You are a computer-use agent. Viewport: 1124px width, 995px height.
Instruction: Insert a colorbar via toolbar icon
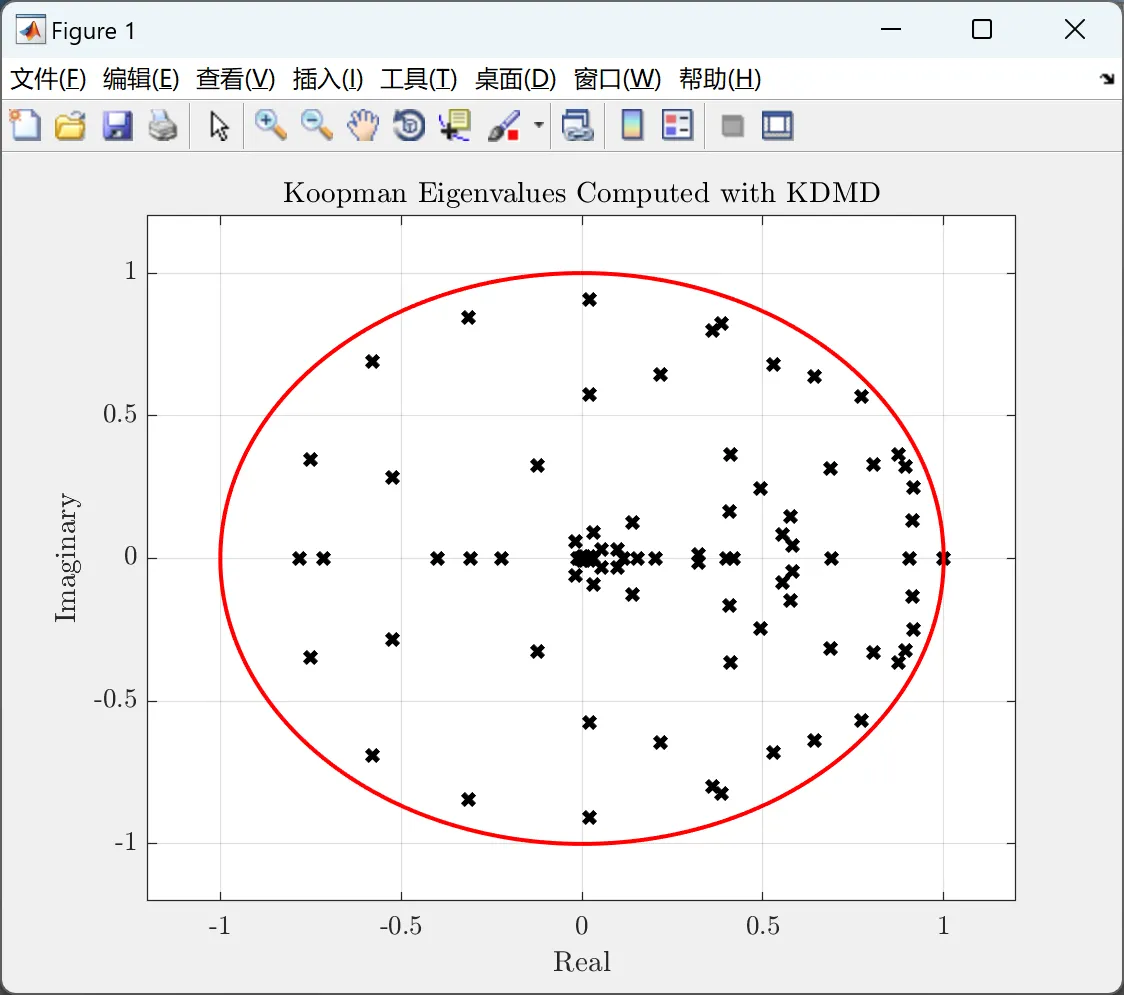pos(632,125)
